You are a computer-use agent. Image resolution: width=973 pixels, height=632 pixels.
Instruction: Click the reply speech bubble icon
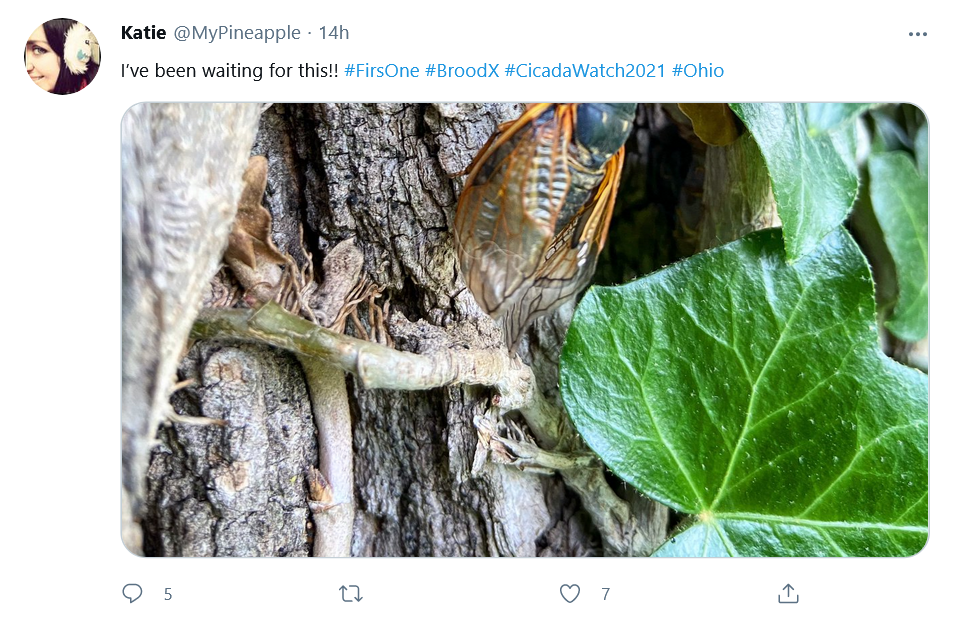[132, 594]
